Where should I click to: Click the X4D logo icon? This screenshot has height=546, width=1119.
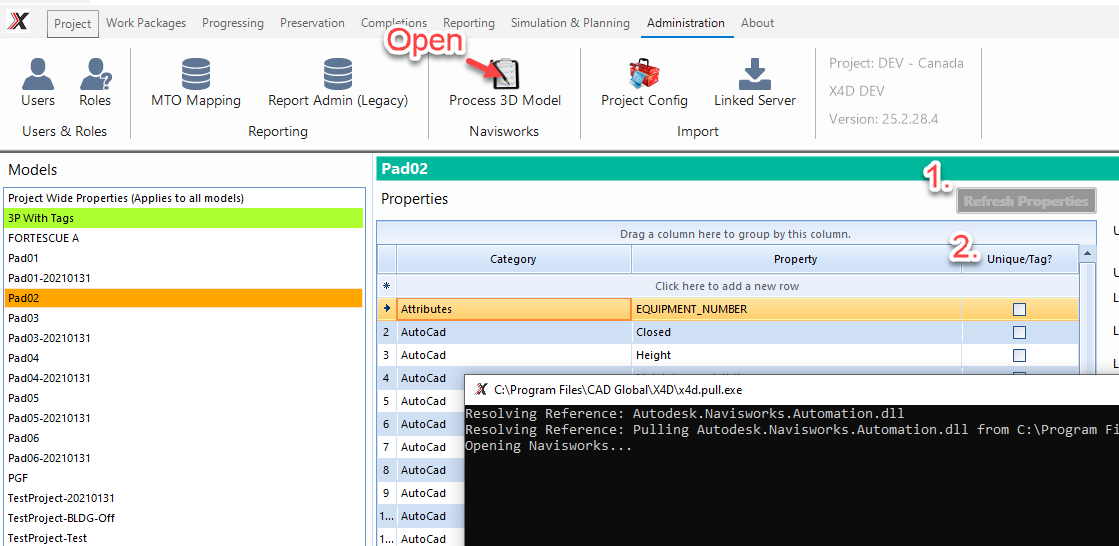tap(18, 22)
